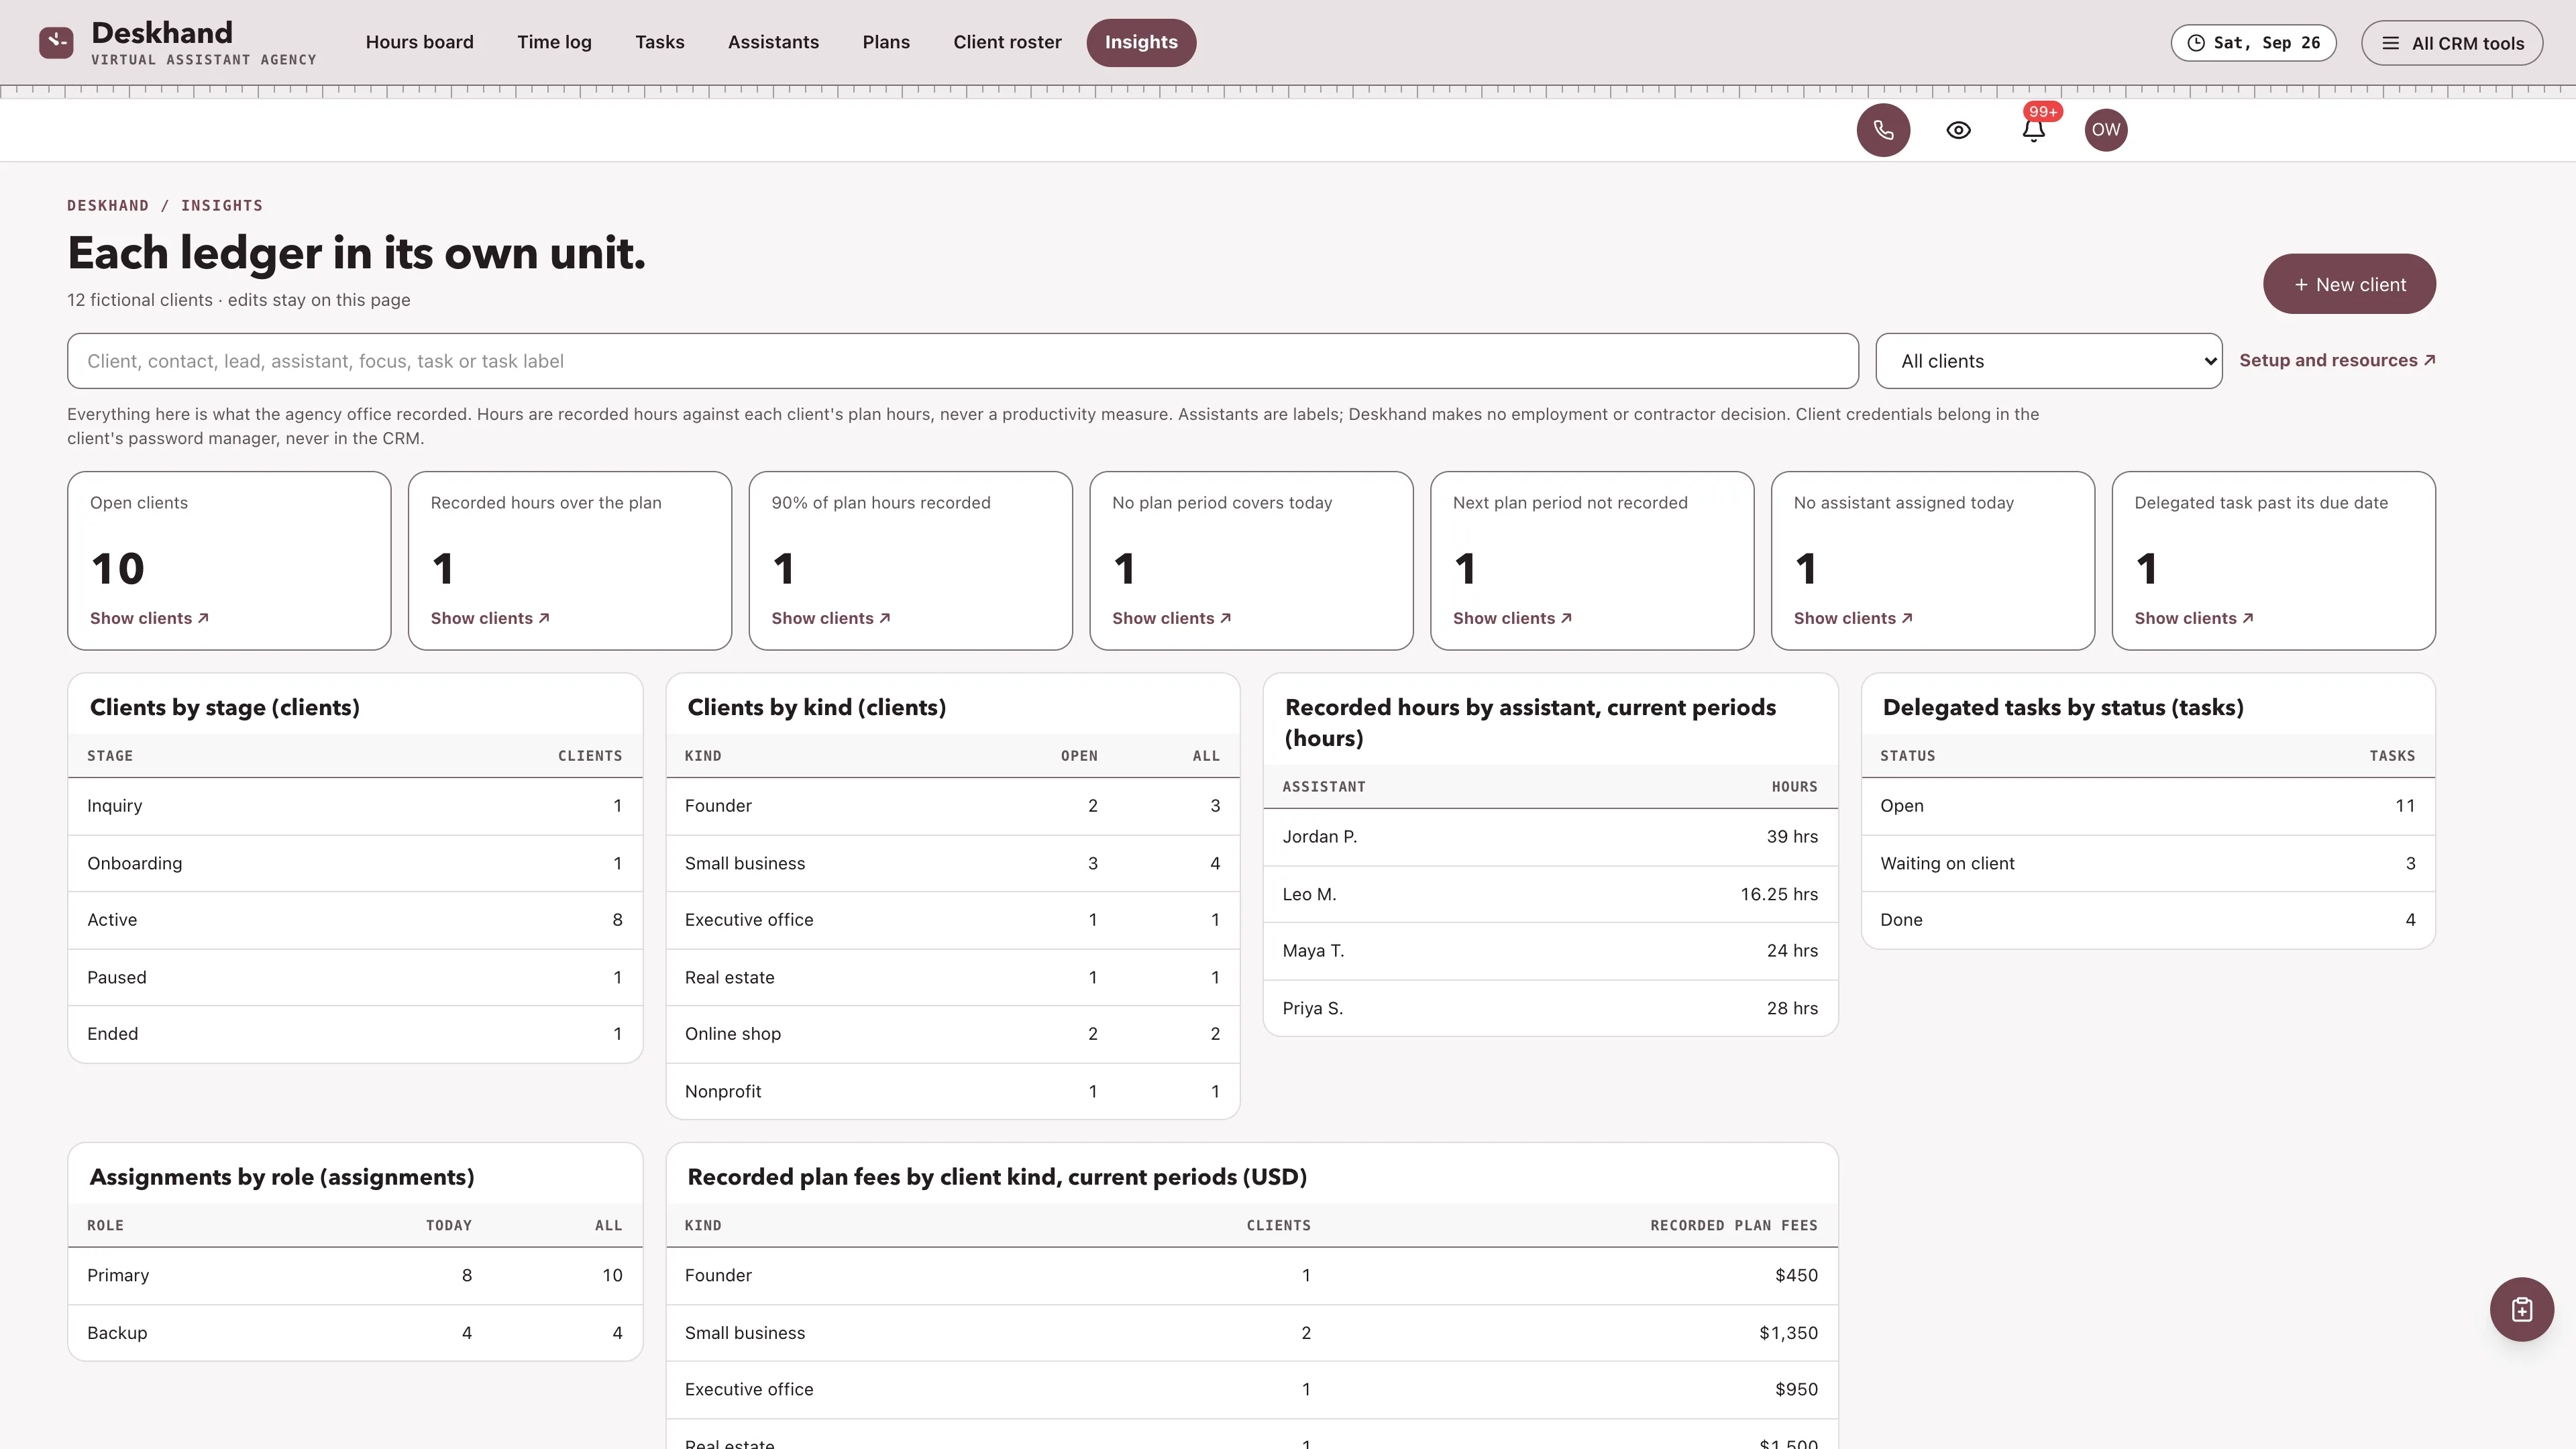2576x1449 pixels.
Task: Click the New client button
Action: 2349,284
